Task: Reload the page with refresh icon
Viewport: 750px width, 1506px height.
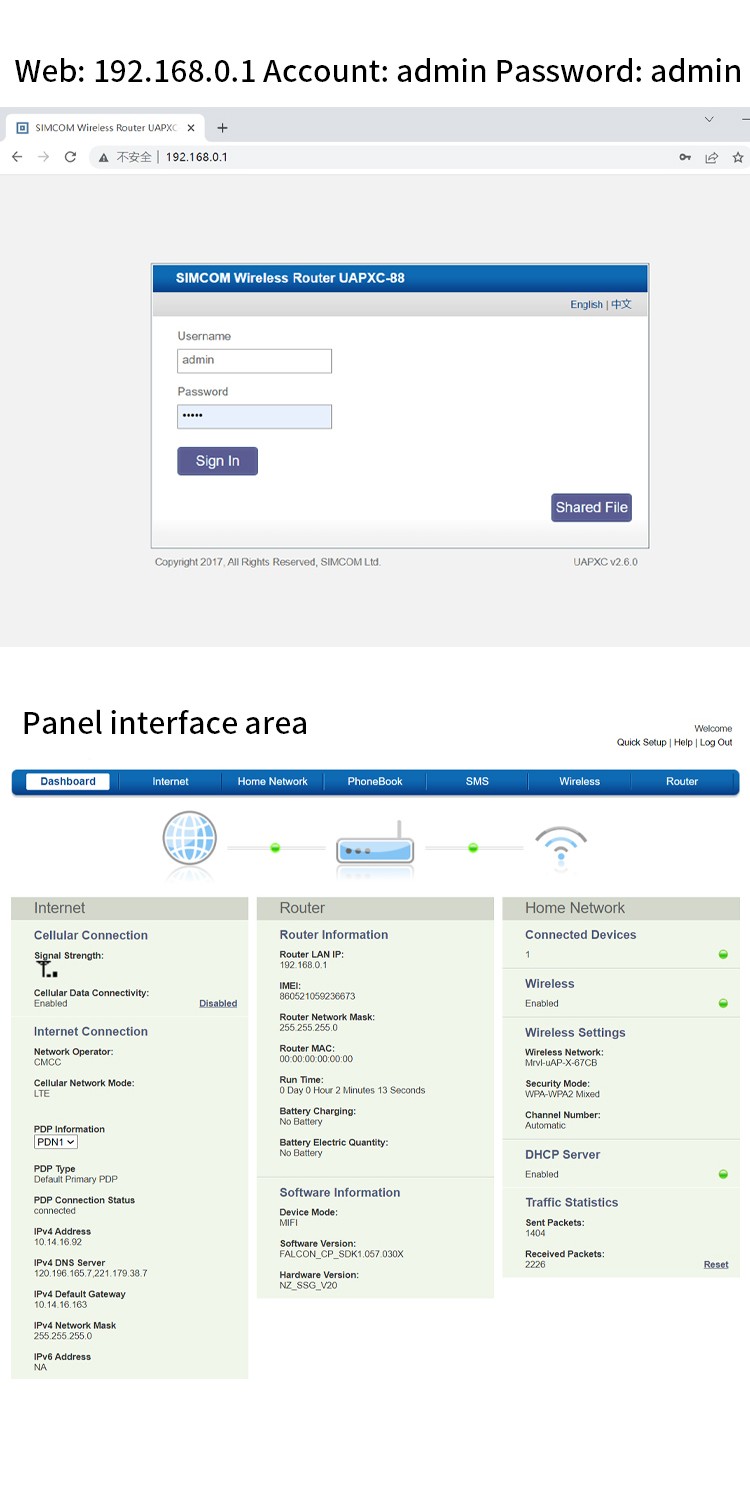Action: pyautogui.click(x=70, y=157)
